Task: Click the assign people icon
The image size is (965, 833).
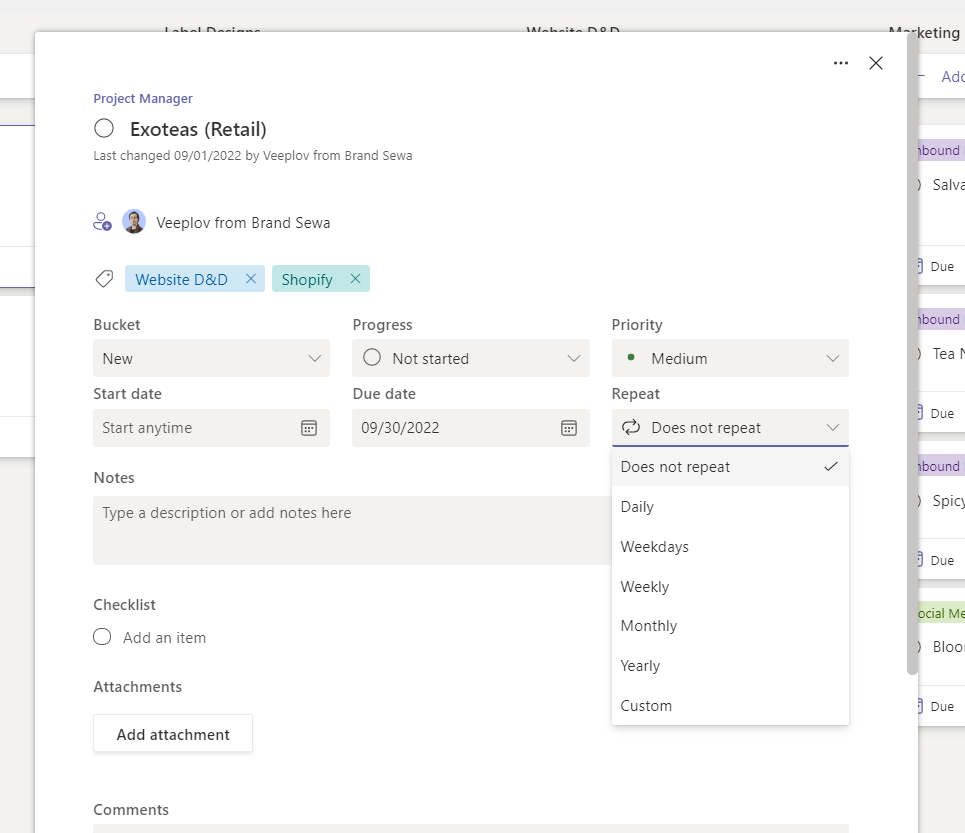Action: pyautogui.click(x=102, y=222)
